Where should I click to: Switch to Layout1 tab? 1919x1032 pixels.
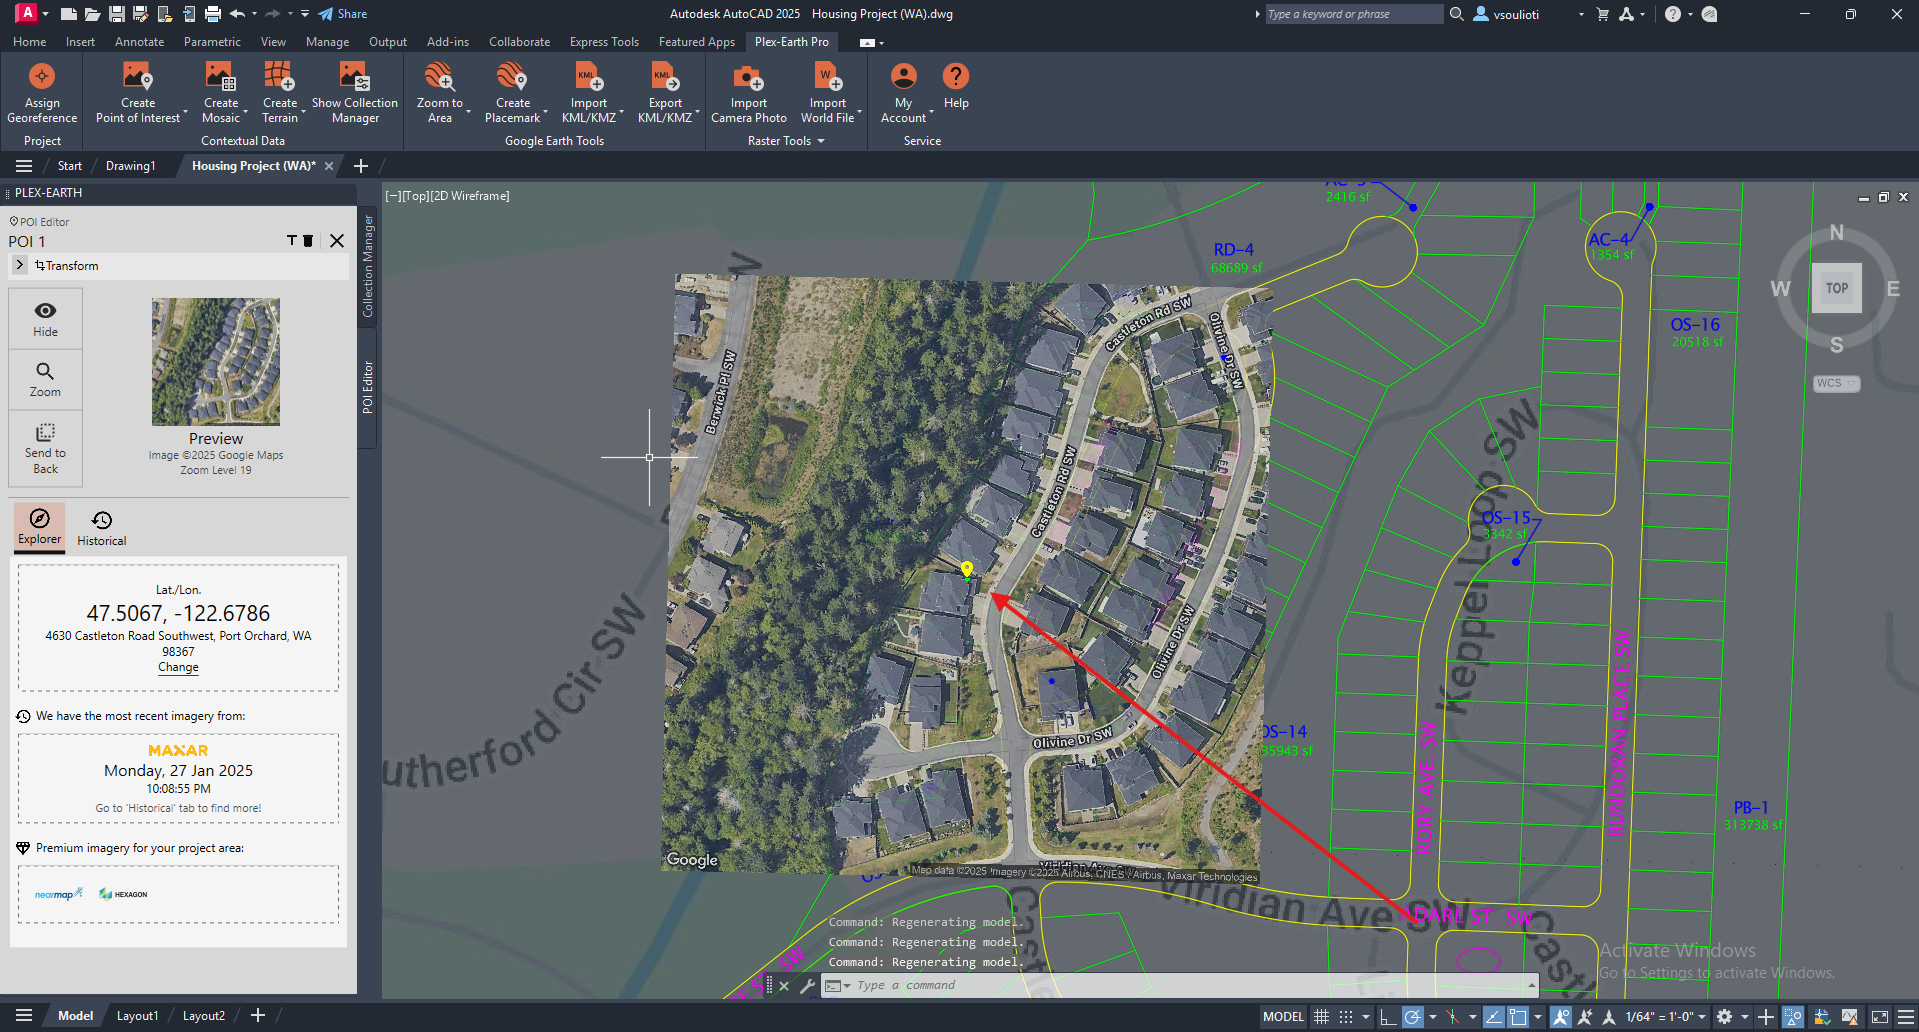pos(137,1016)
